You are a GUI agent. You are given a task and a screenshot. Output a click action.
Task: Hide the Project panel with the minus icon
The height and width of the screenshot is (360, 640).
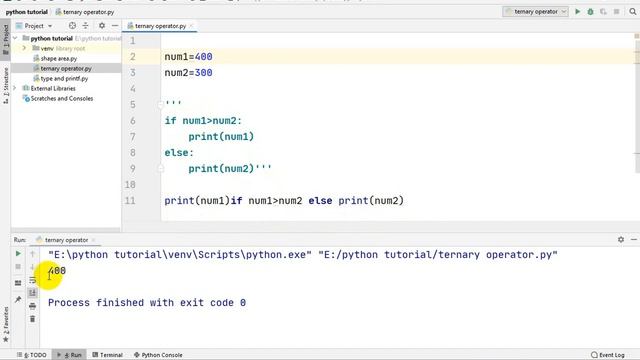point(115,26)
